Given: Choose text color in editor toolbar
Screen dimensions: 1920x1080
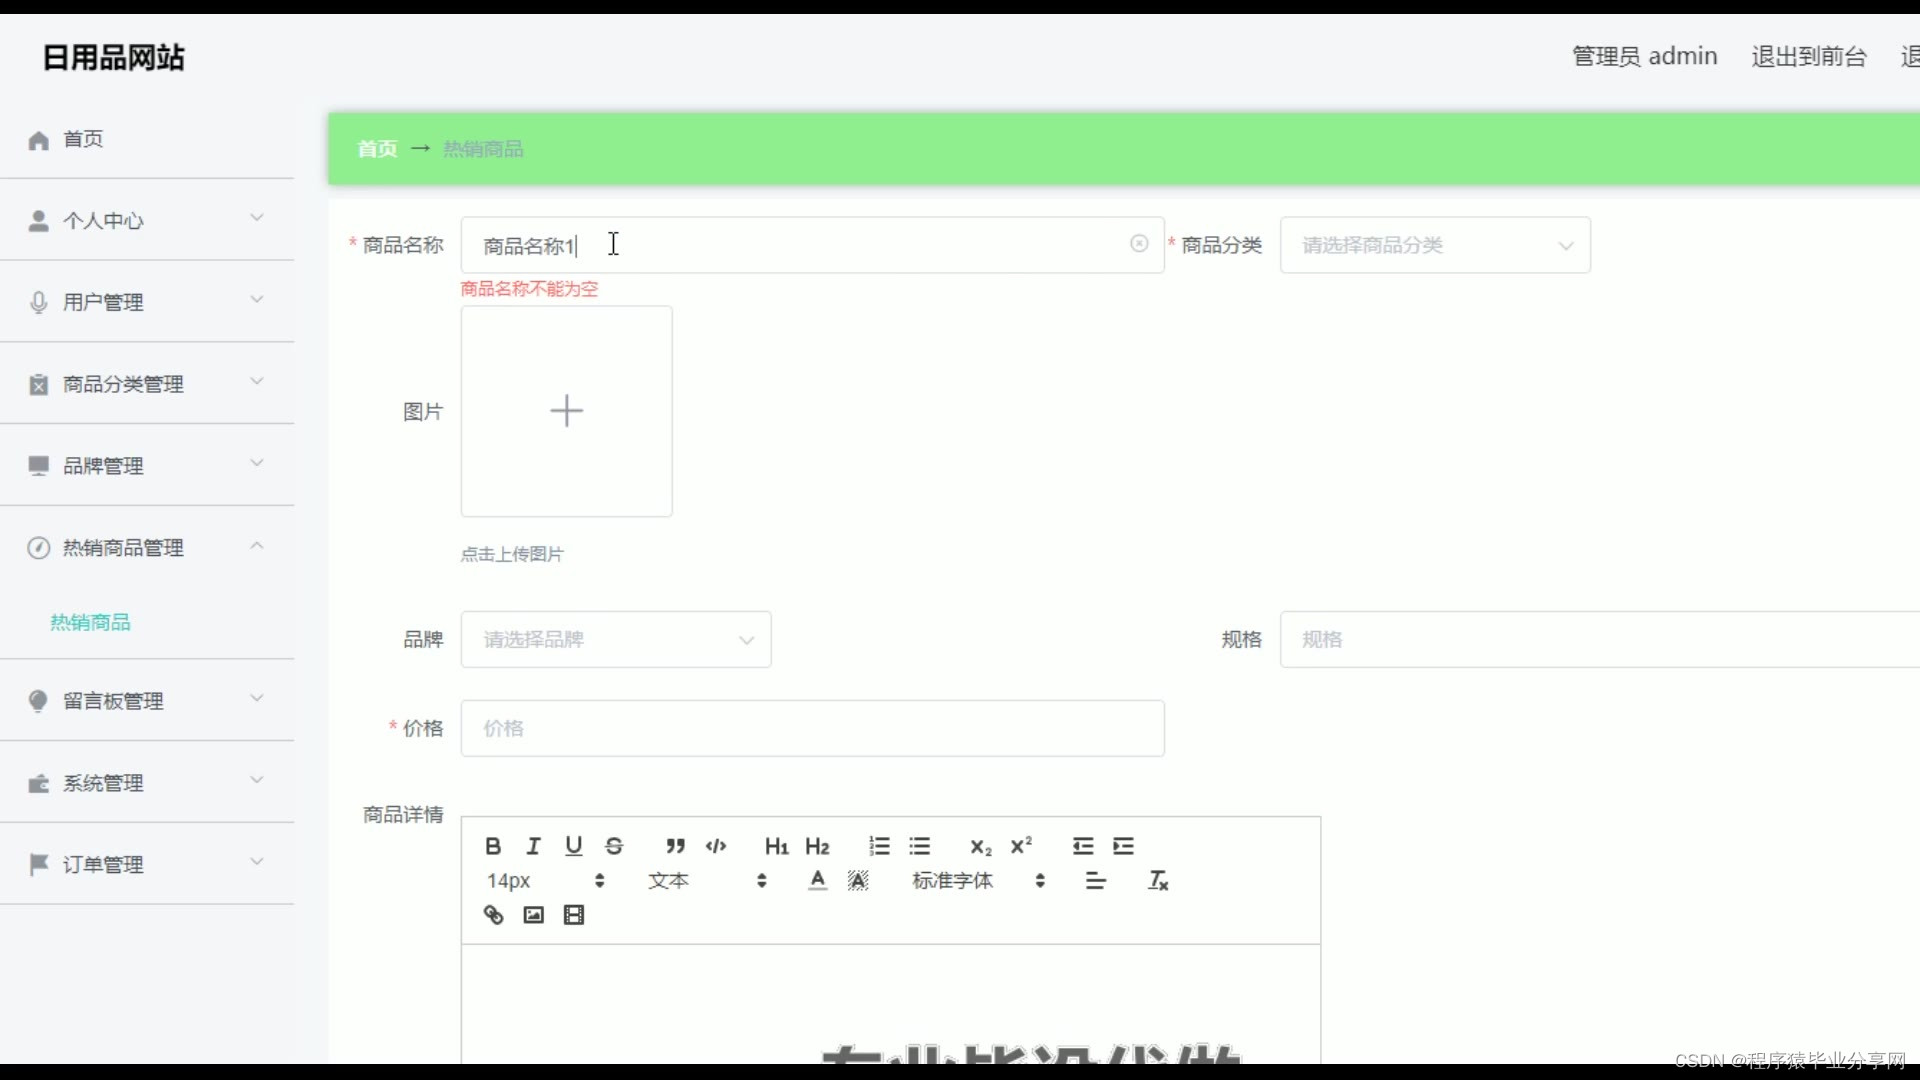Looking at the screenshot, I should coord(817,880).
